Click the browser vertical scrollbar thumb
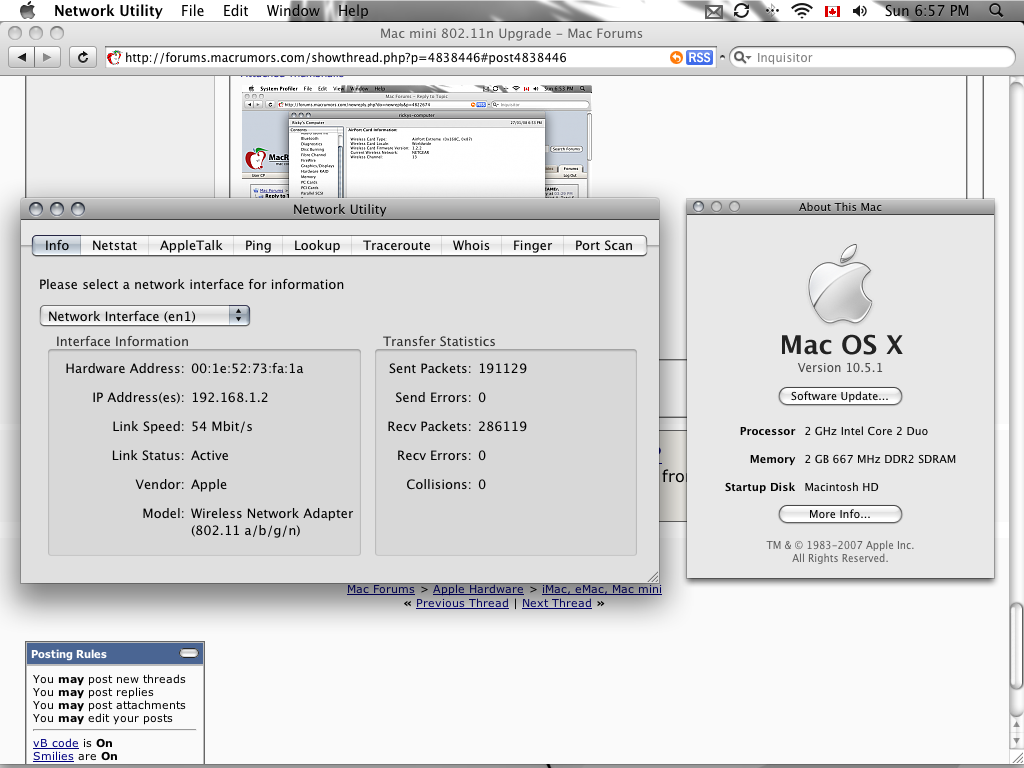The height and width of the screenshot is (768, 1024). click(1016, 647)
